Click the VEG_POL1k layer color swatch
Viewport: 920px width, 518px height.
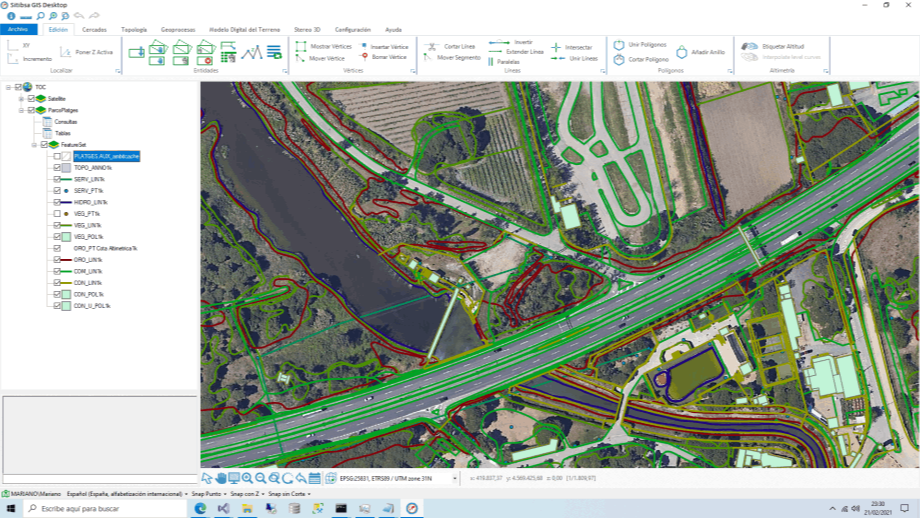click(x=66, y=236)
